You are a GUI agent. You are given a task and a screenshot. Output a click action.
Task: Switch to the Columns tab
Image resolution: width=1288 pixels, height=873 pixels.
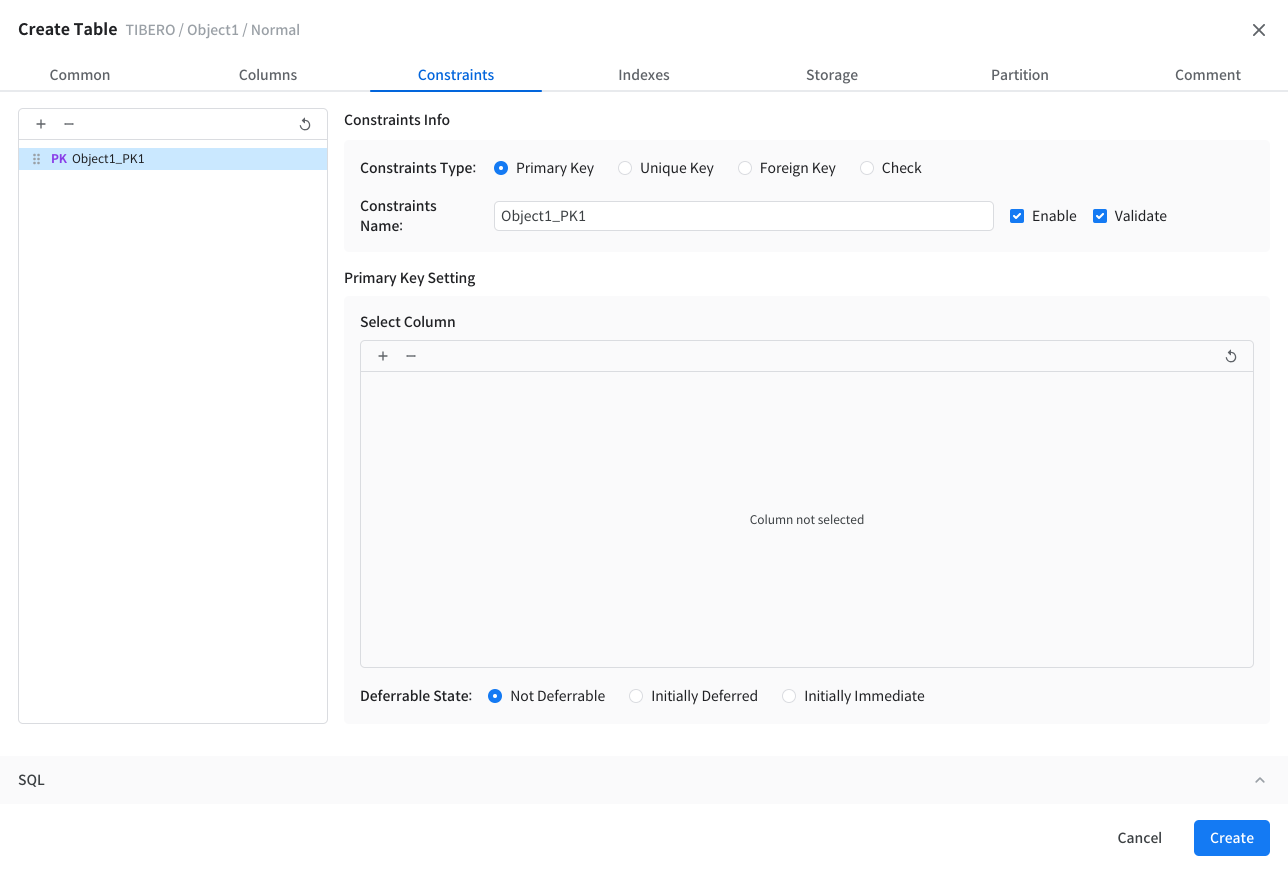pyautogui.click(x=268, y=75)
